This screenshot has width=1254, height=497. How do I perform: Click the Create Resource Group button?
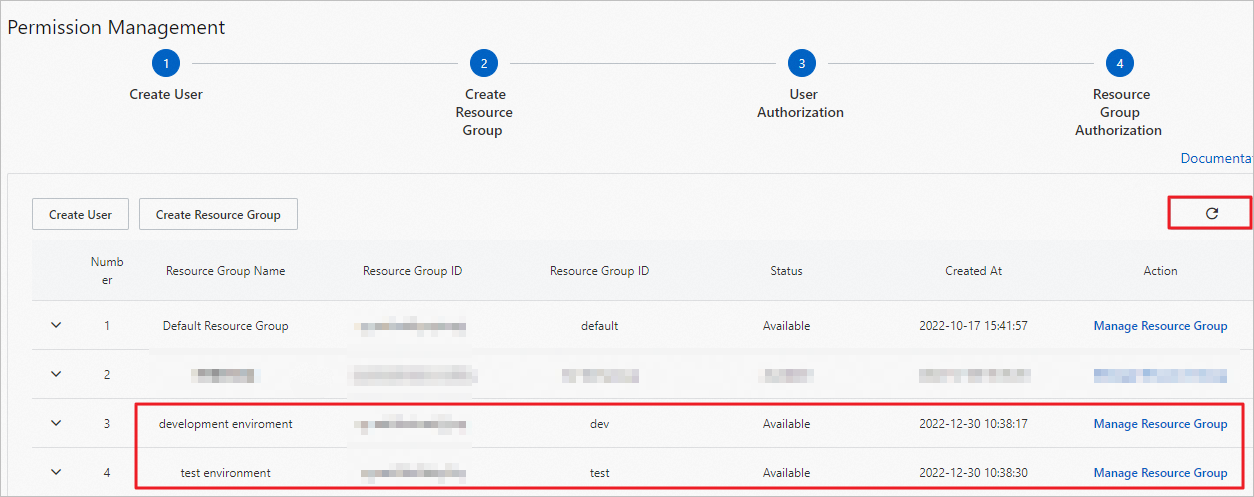coord(218,214)
